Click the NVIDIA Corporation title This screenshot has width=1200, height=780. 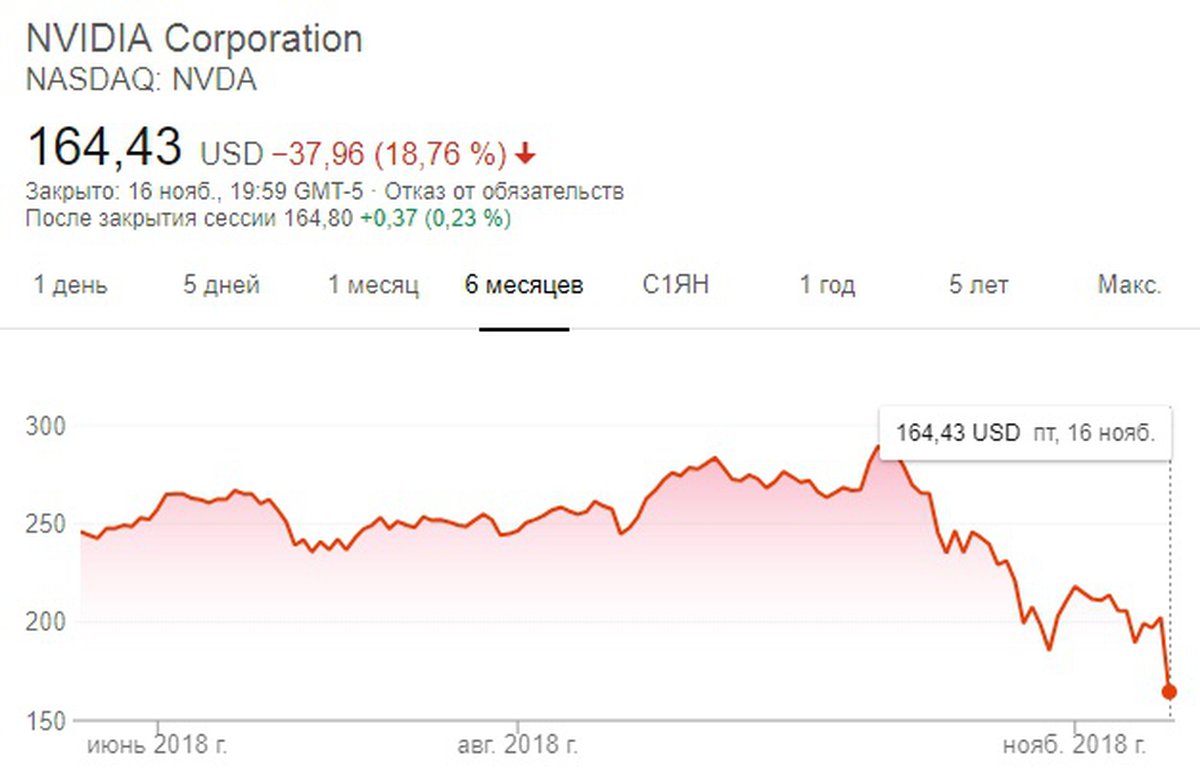tap(194, 39)
